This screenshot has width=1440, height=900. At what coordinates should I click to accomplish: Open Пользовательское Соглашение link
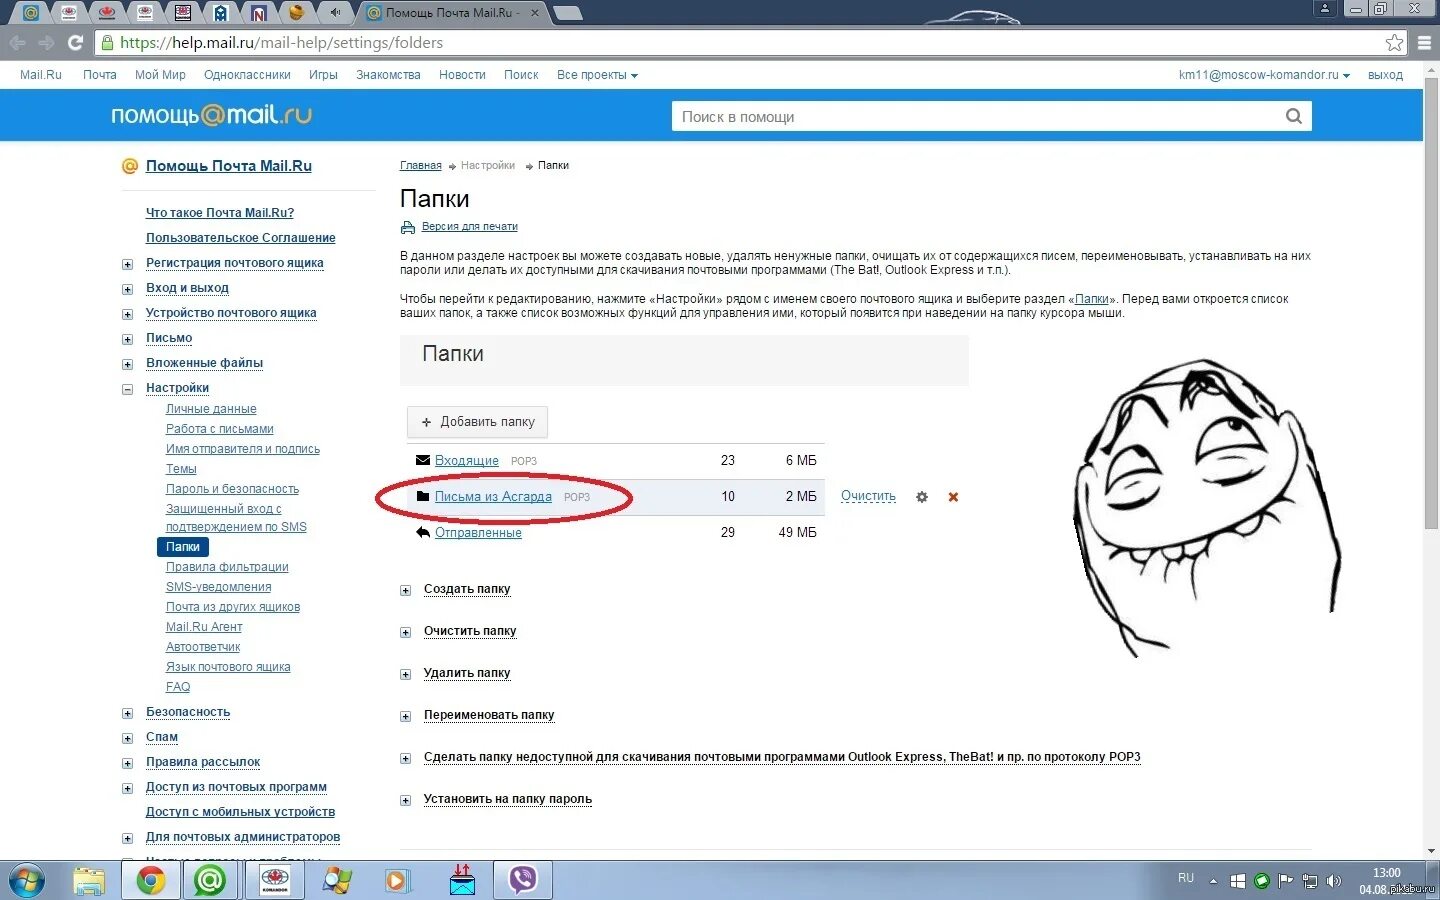point(240,238)
